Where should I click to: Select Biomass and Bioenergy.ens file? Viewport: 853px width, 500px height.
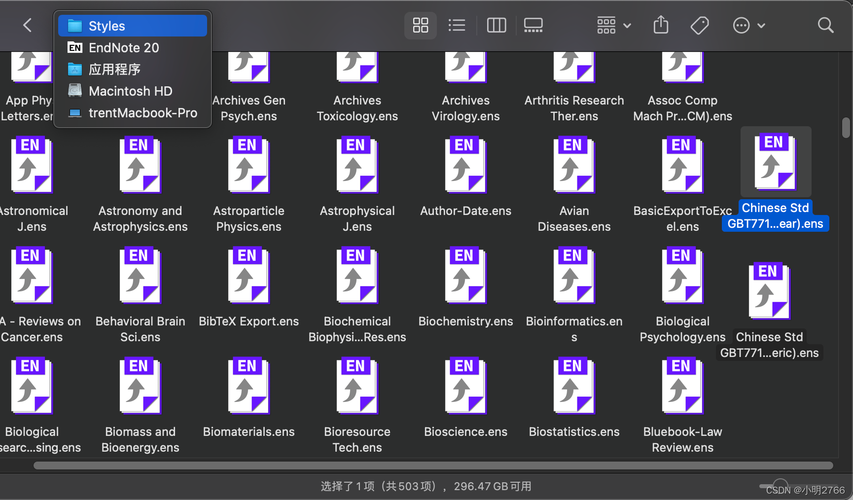tap(140, 406)
